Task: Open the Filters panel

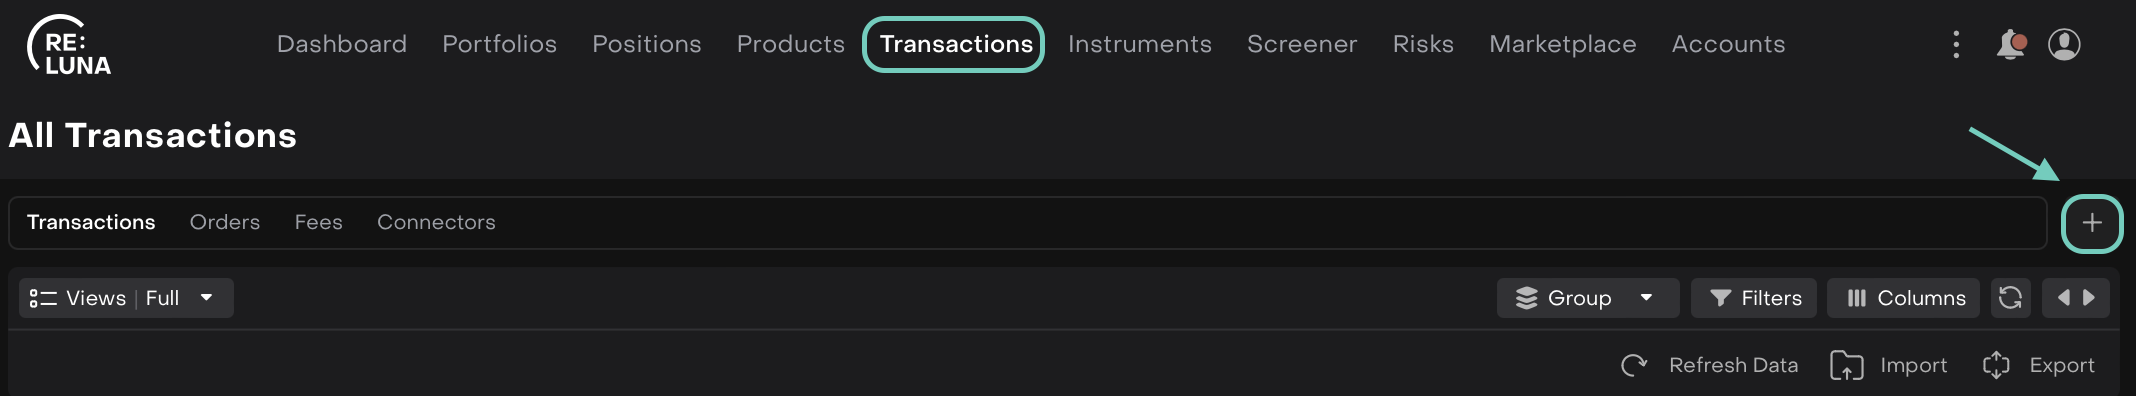Action: coord(1756,298)
